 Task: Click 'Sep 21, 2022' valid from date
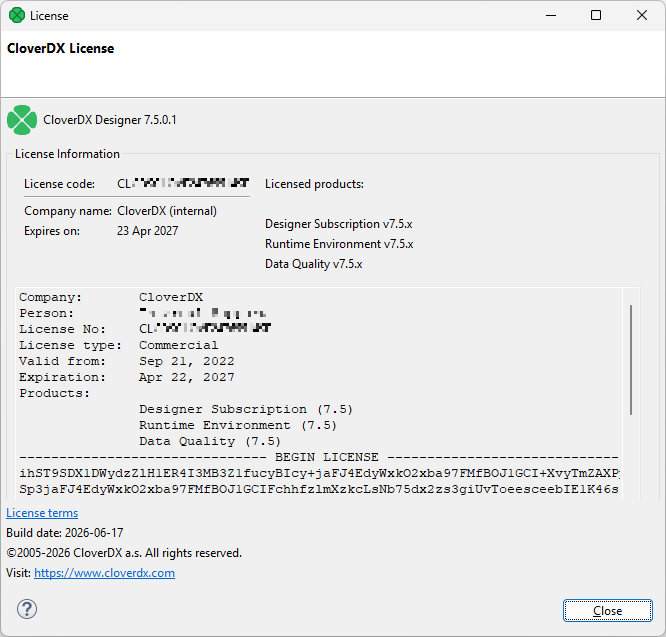(186, 361)
